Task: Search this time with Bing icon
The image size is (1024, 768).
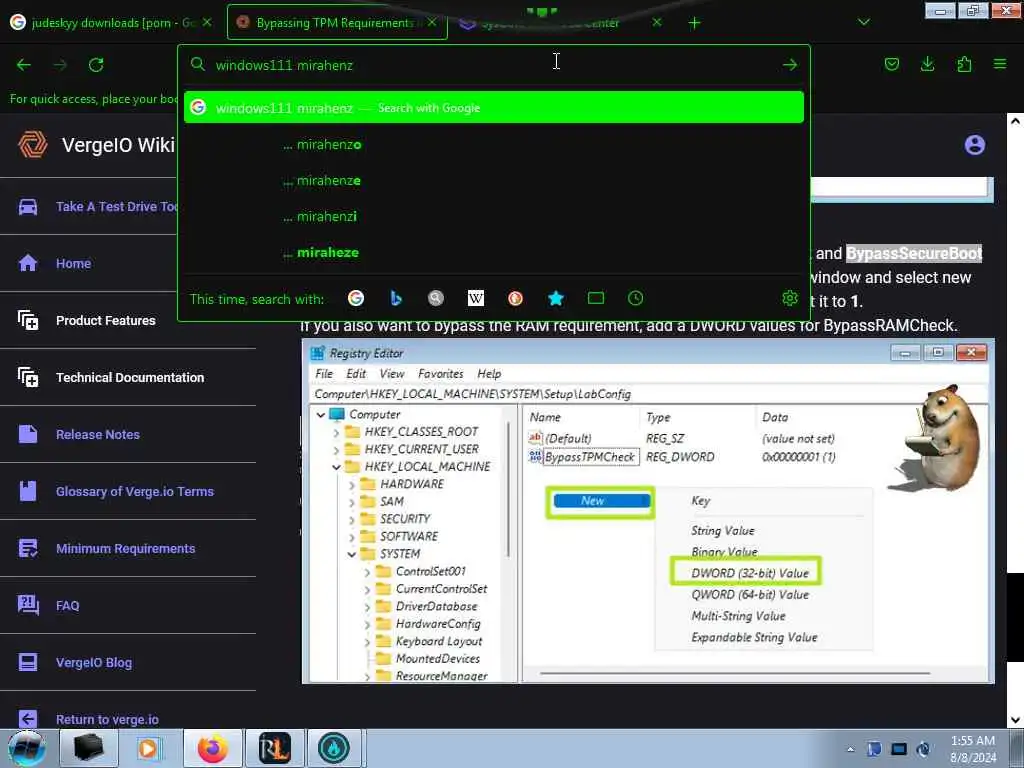Action: point(396,298)
